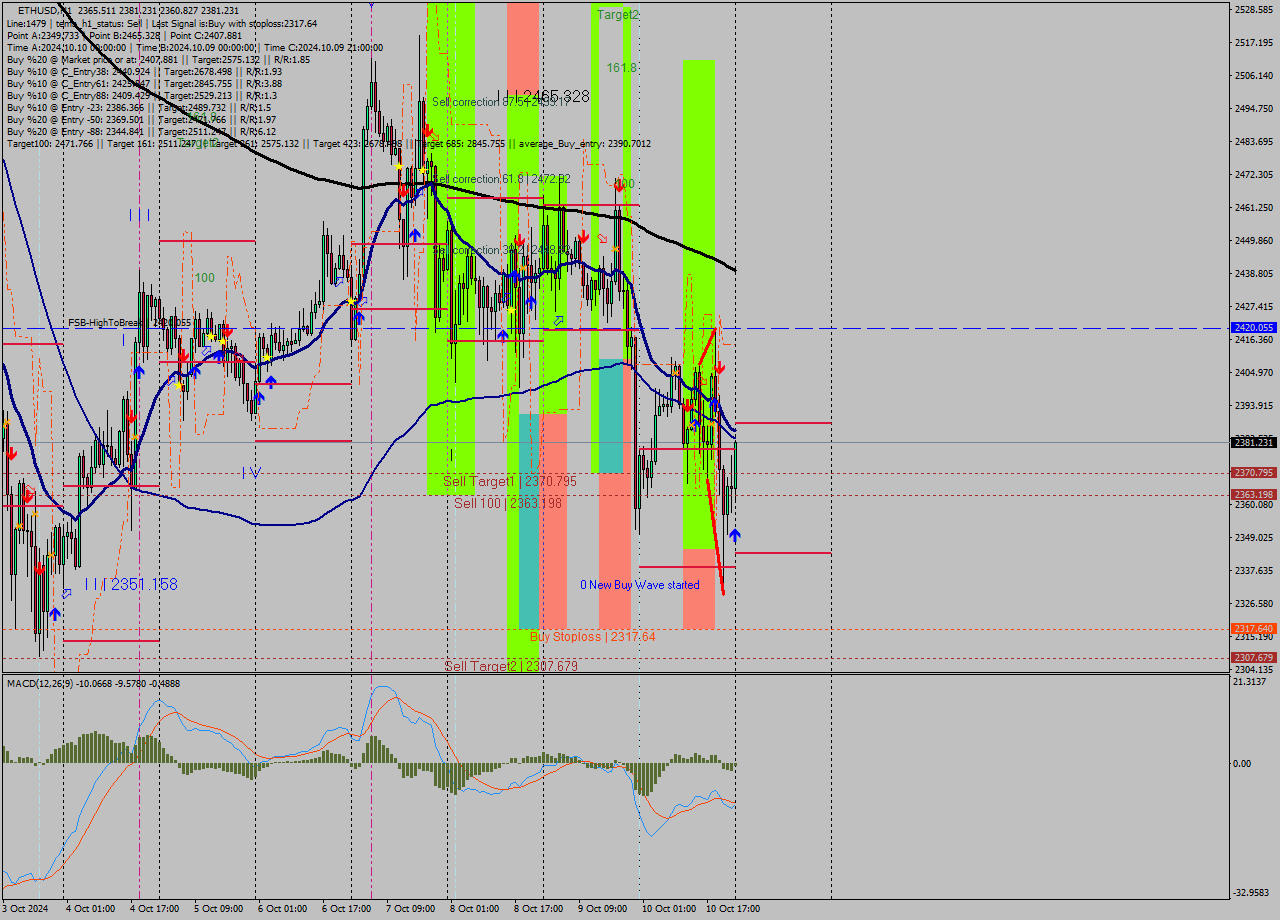
Task: Click the '0 New Buy Wave started' text
Action: pyautogui.click(x=640, y=585)
